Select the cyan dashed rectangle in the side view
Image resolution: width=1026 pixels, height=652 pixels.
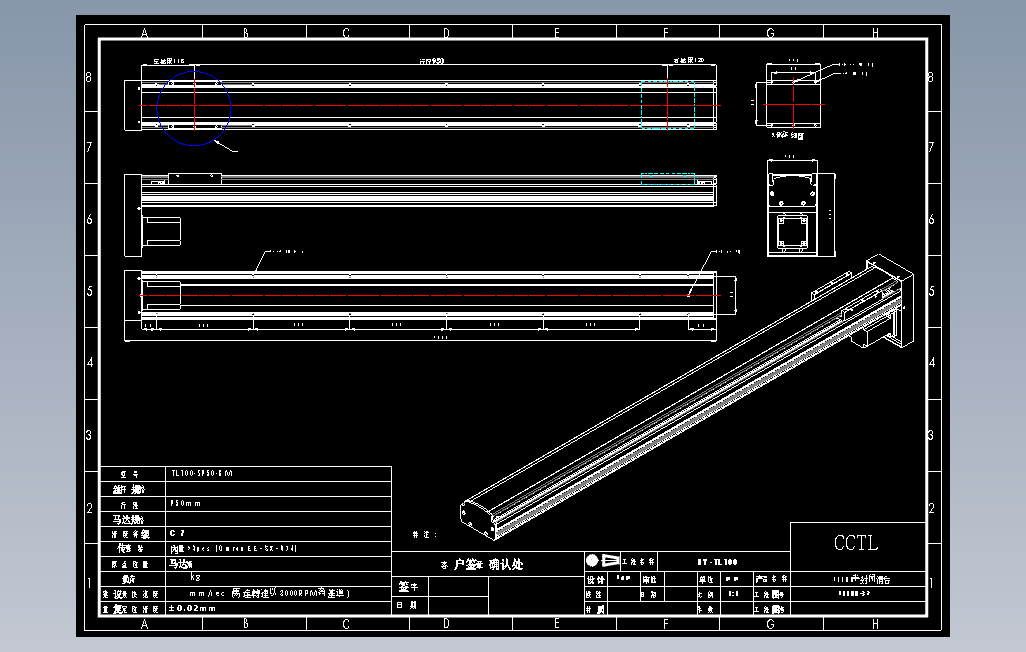pyautogui.click(x=667, y=179)
